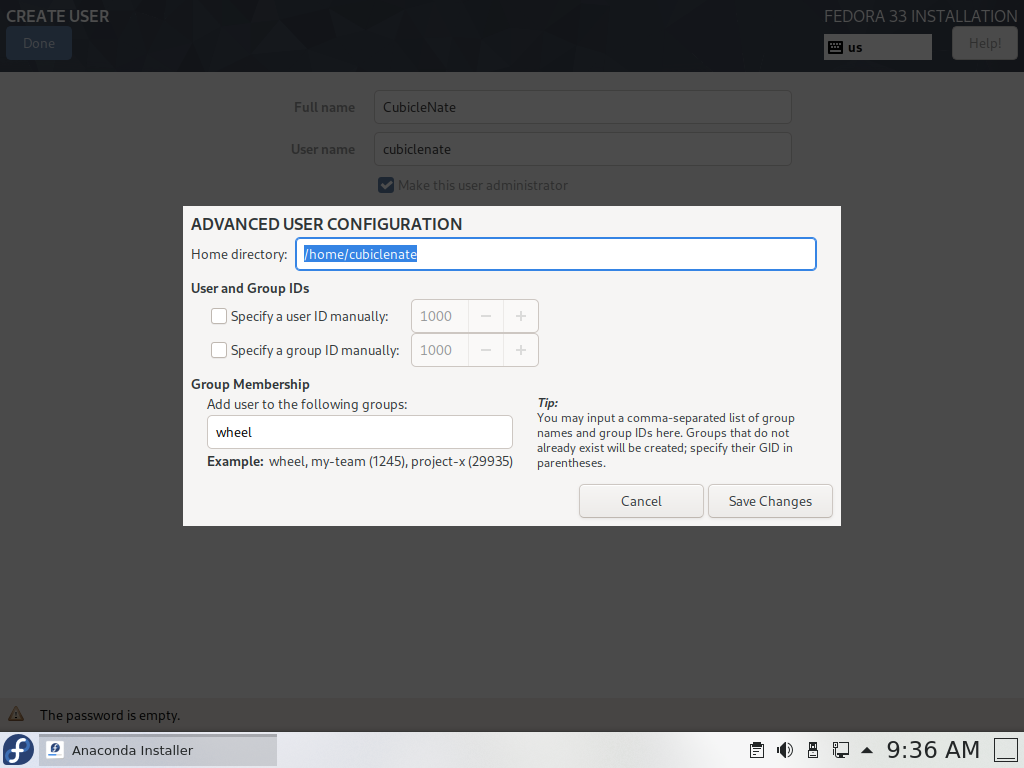Enable Specify a user ID manually
The image size is (1024, 768).
218,315
